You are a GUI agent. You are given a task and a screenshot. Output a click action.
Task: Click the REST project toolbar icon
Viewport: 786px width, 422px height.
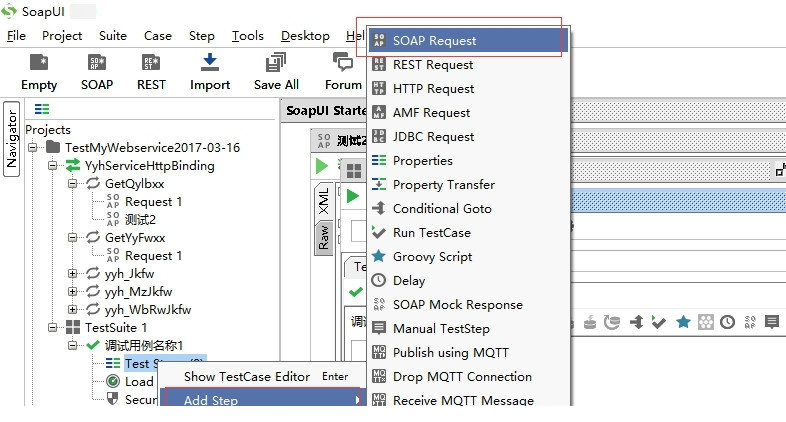point(151,72)
